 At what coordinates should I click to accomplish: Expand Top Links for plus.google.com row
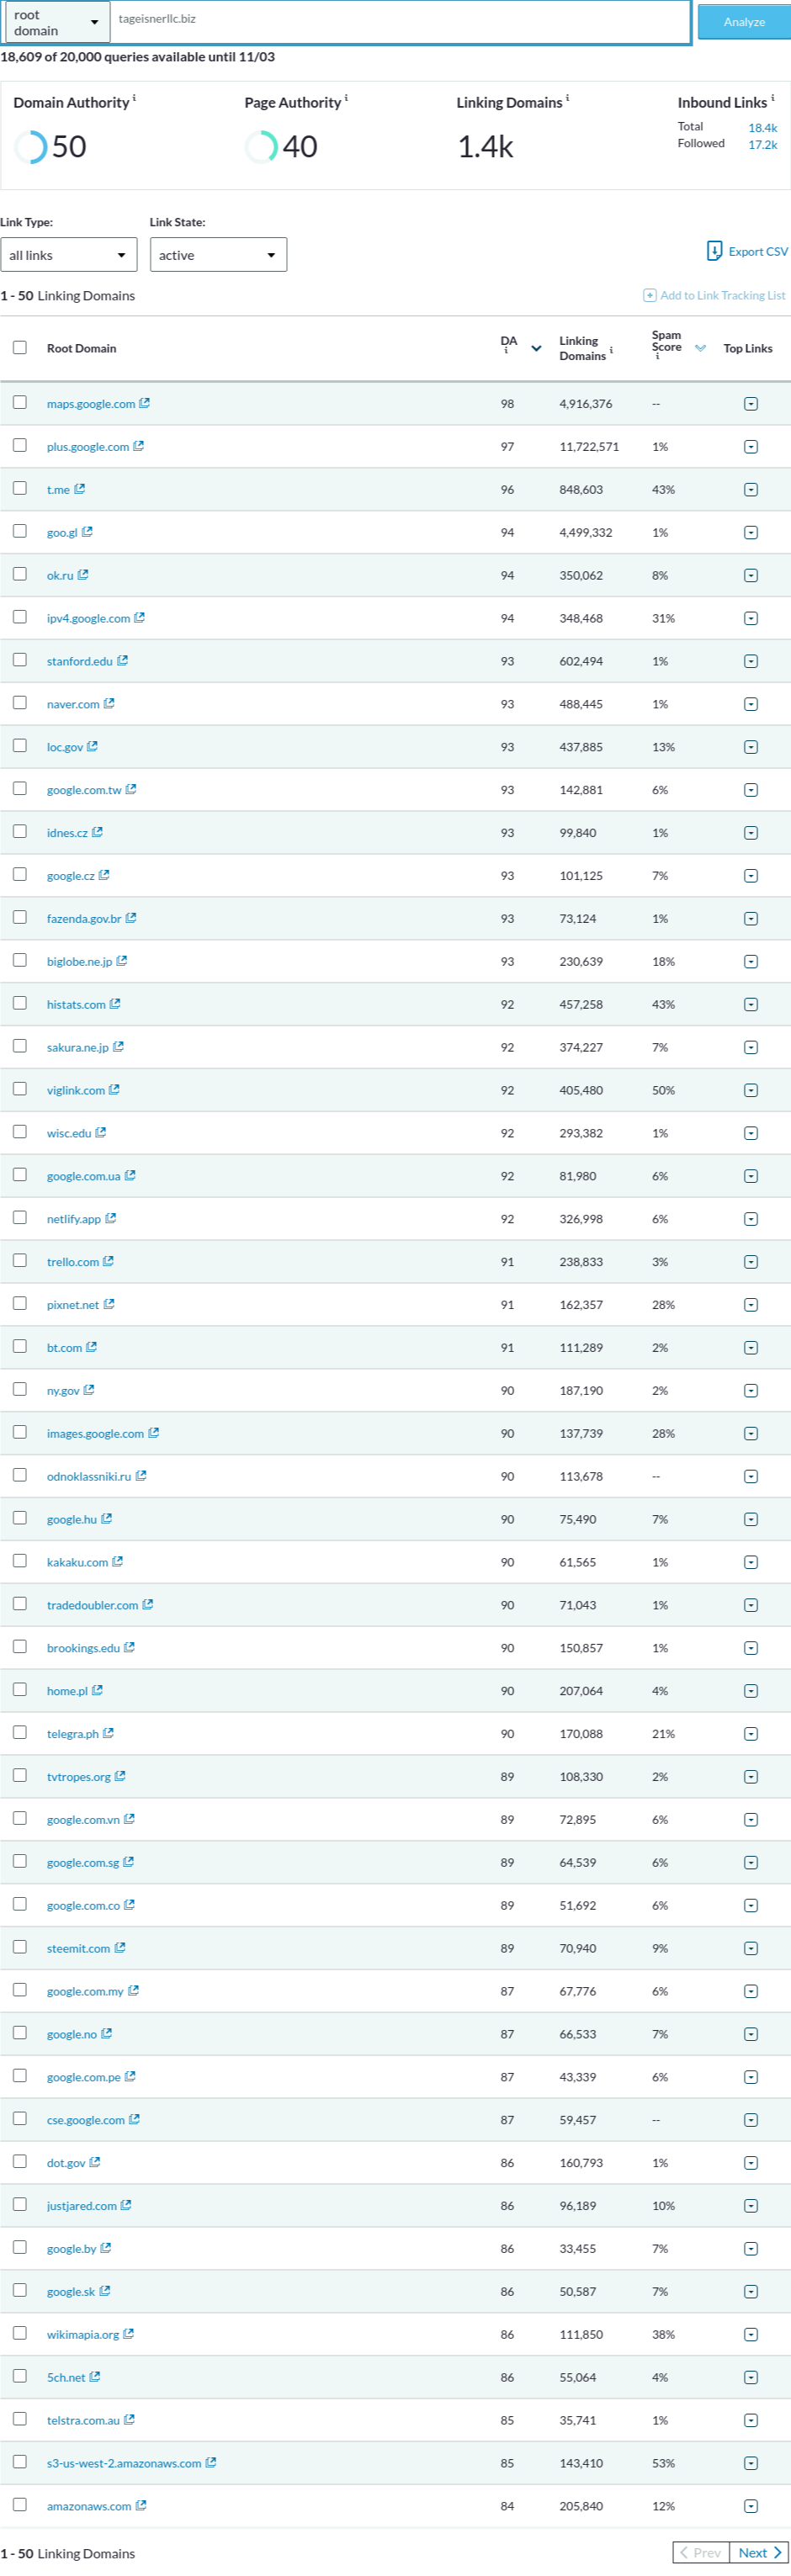point(751,447)
